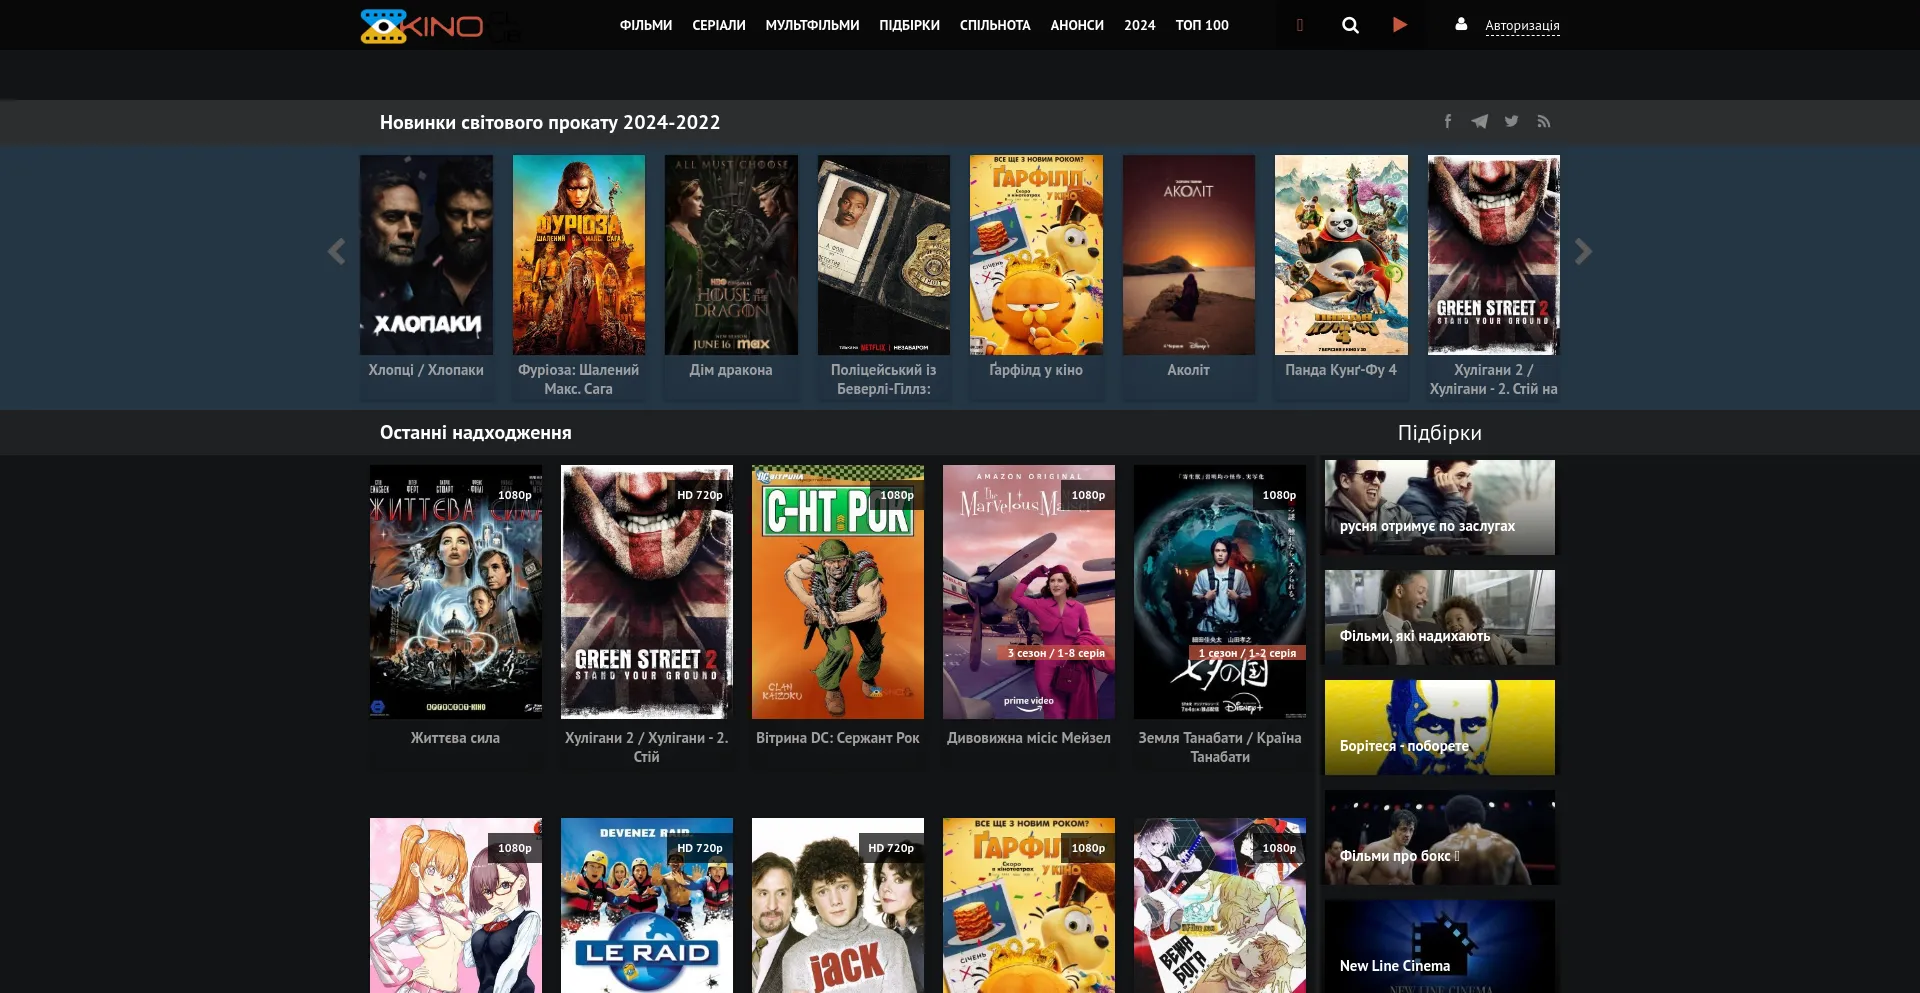Click the Новинки світового прокату 2024-2022 heading
The height and width of the screenshot is (993, 1920).
point(550,122)
